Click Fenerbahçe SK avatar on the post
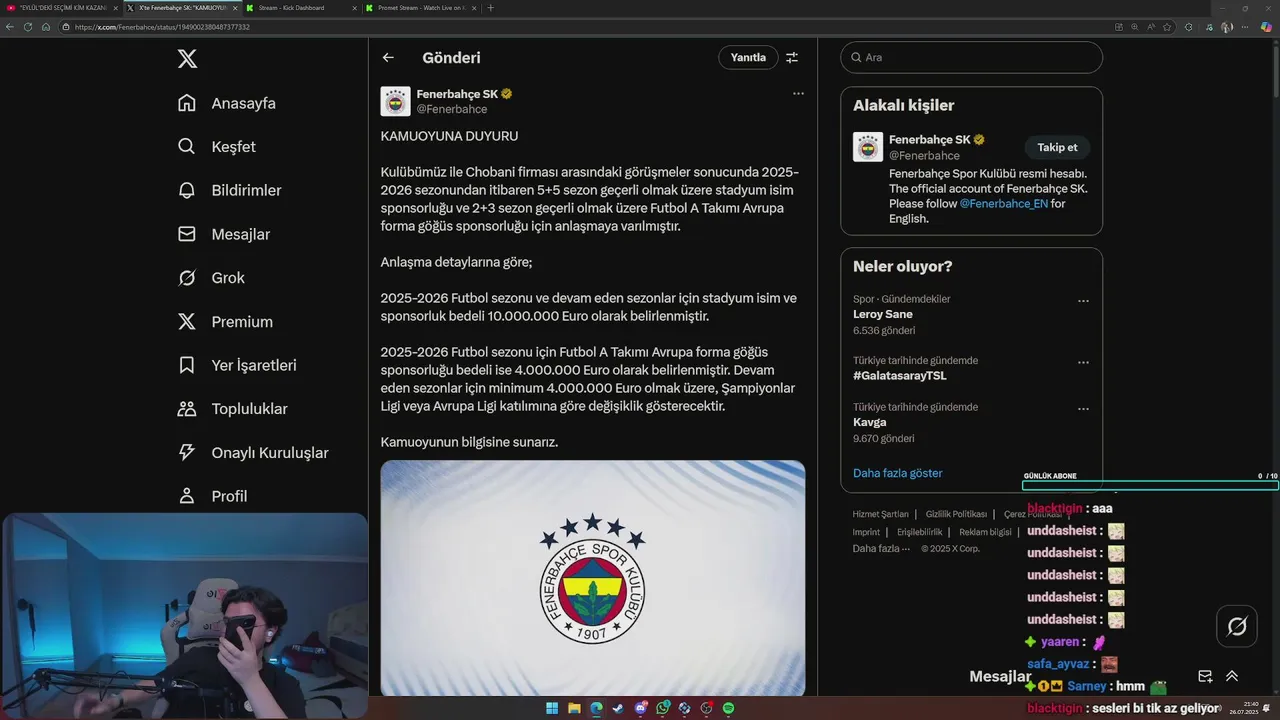Viewport: 1280px width, 720px height. pyautogui.click(x=395, y=101)
